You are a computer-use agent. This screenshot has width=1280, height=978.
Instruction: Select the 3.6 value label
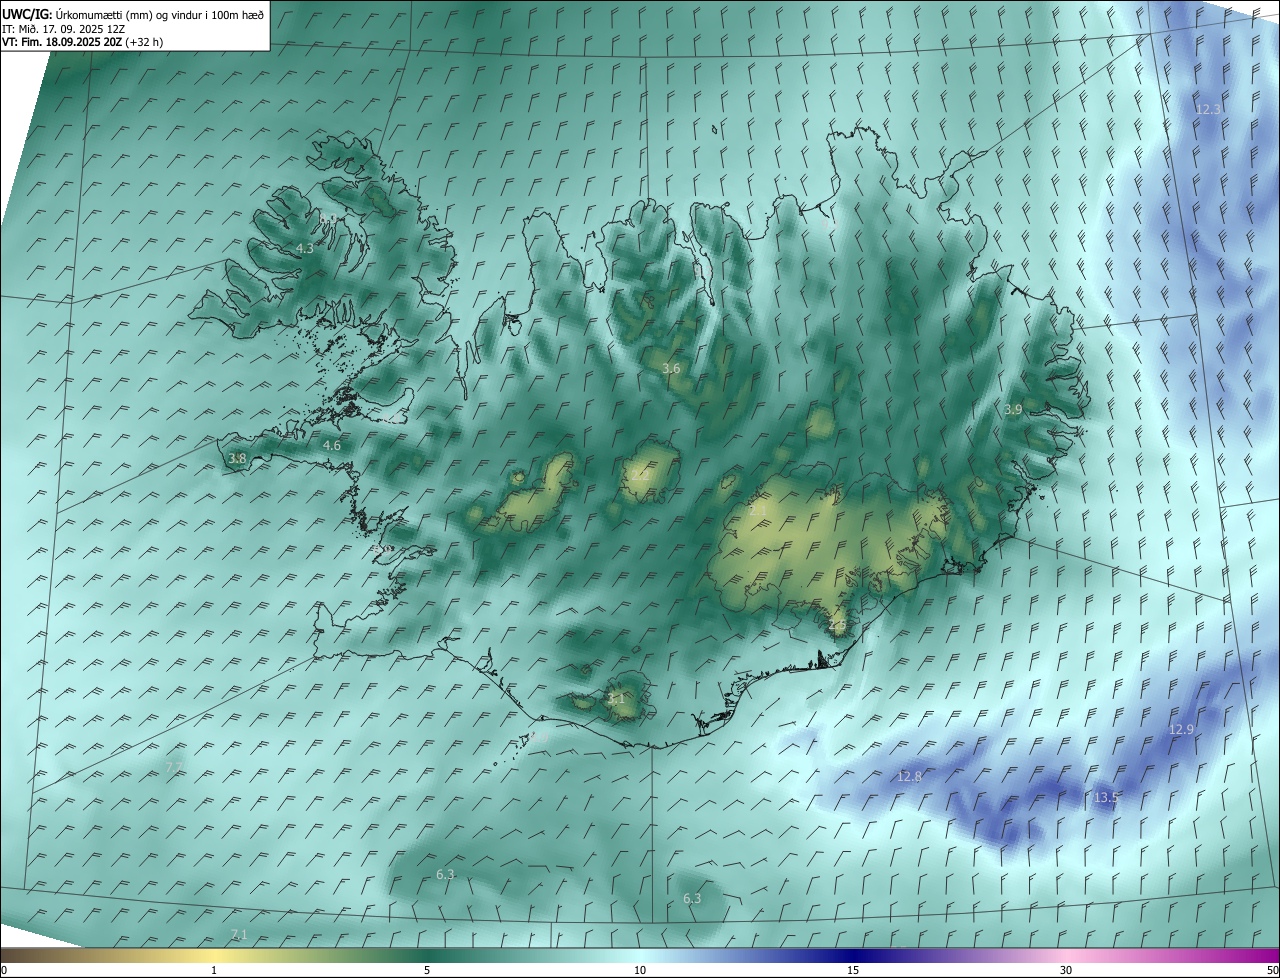tap(671, 368)
